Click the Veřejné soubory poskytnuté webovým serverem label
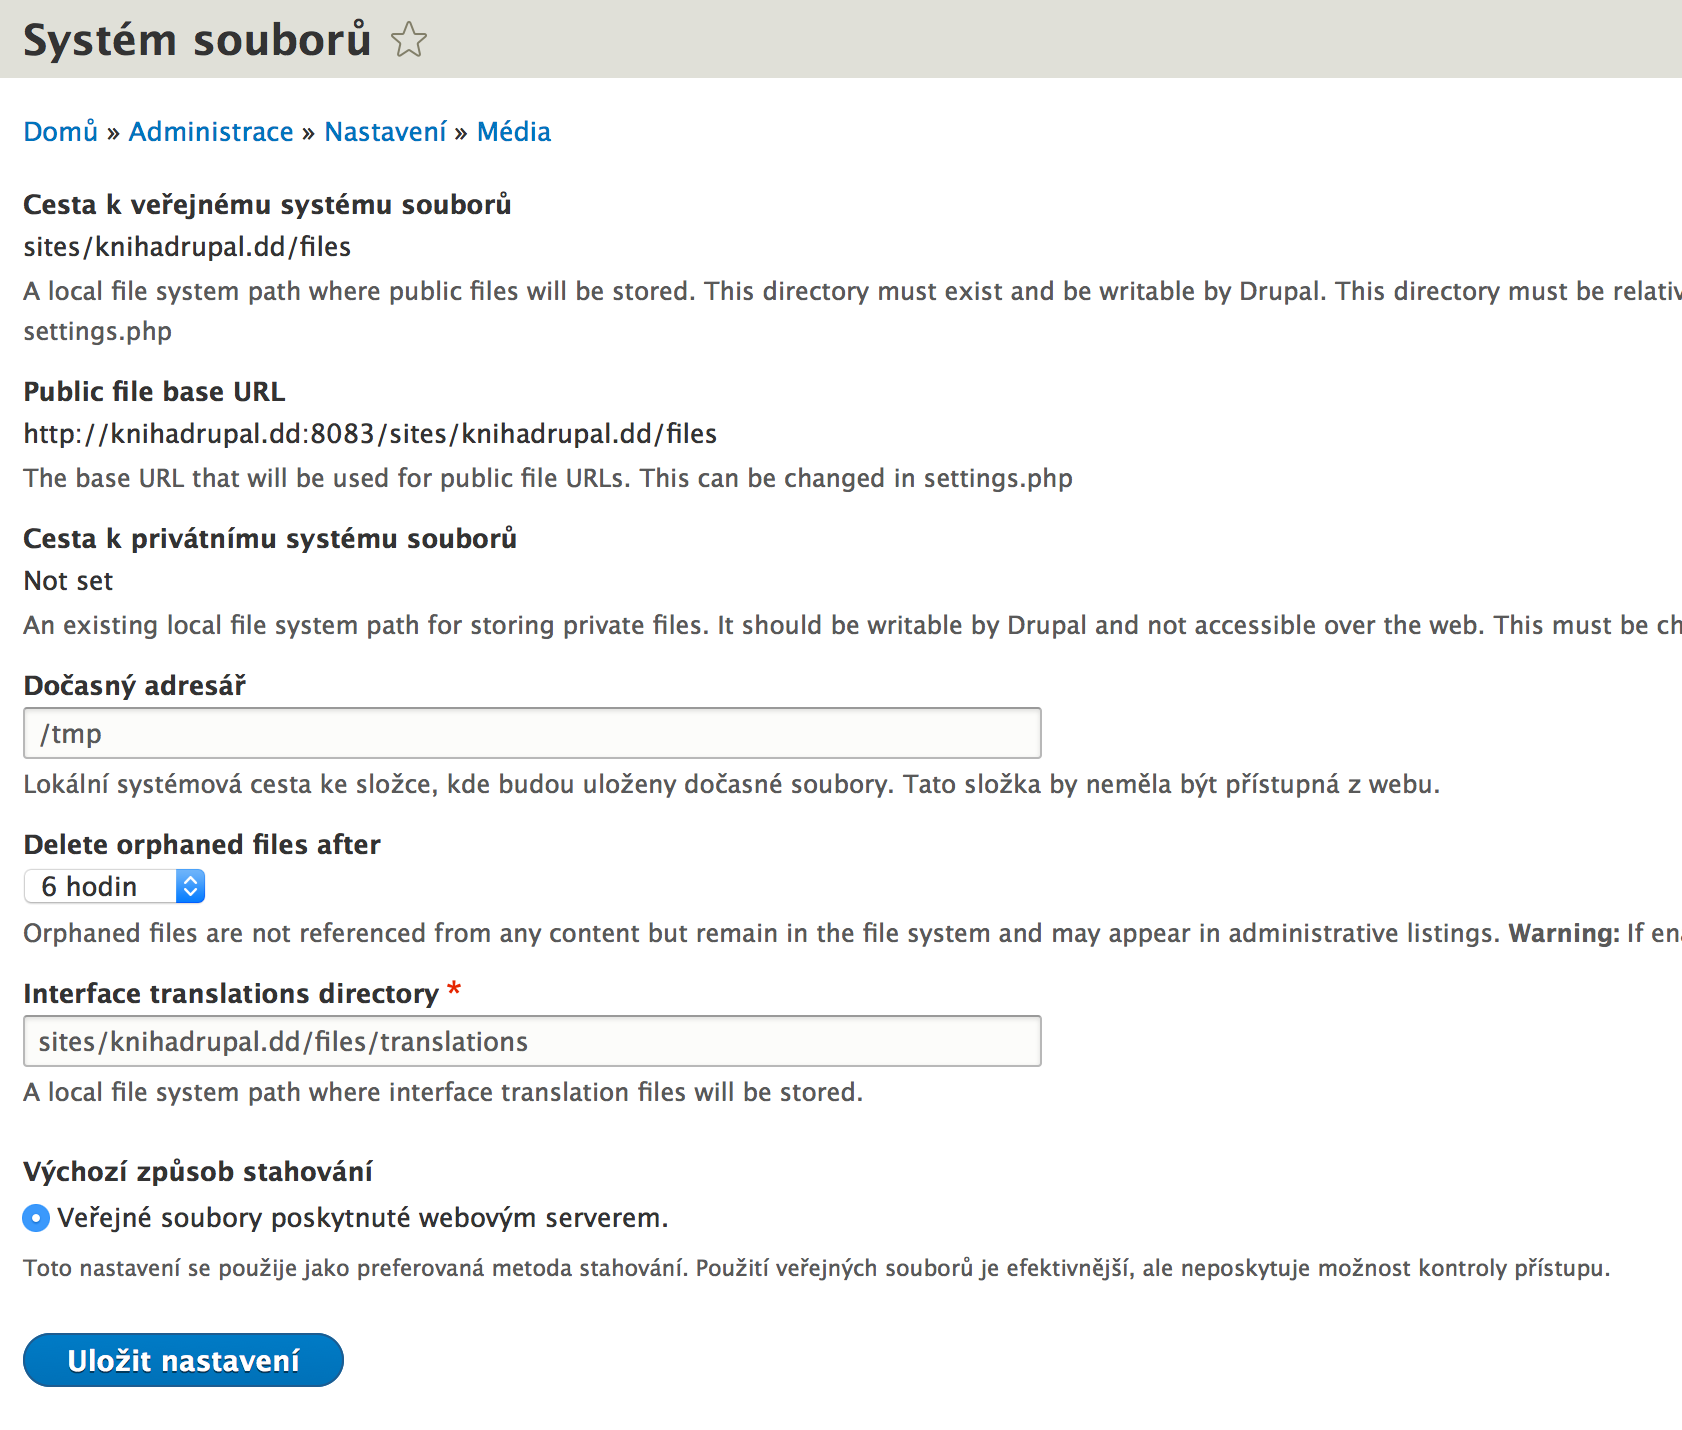Screen dimensions: 1682x1430 click(363, 1218)
